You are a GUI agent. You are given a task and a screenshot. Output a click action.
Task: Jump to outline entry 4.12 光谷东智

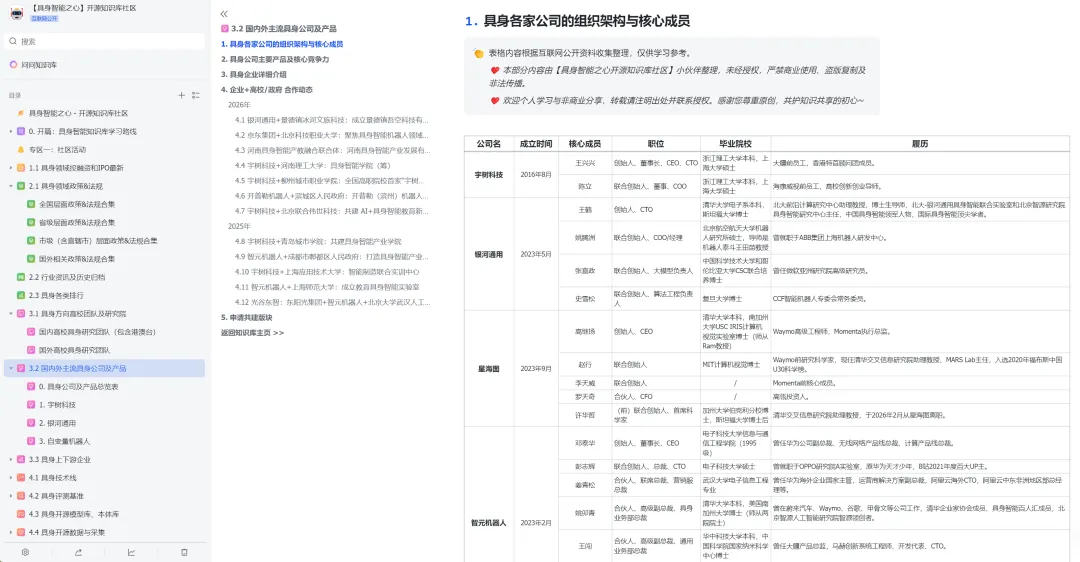[x=333, y=302]
